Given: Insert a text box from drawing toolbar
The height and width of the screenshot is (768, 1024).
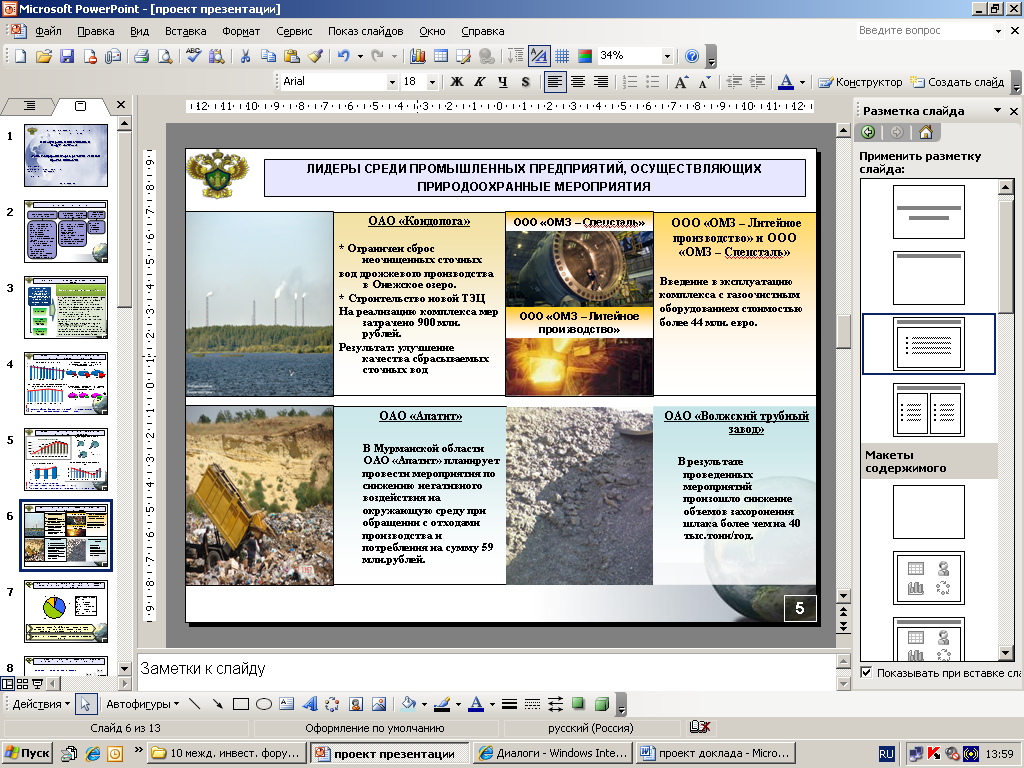Looking at the screenshot, I should click(x=287, y=704).
